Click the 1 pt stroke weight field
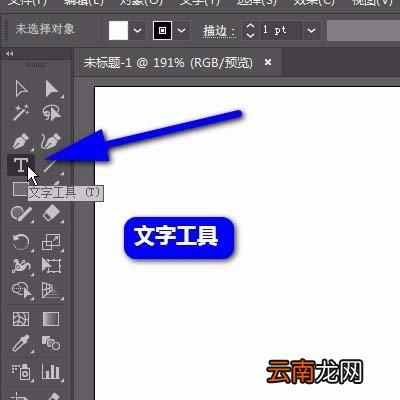400x400 pixels. pyautogui.click(x=281, y=30)
